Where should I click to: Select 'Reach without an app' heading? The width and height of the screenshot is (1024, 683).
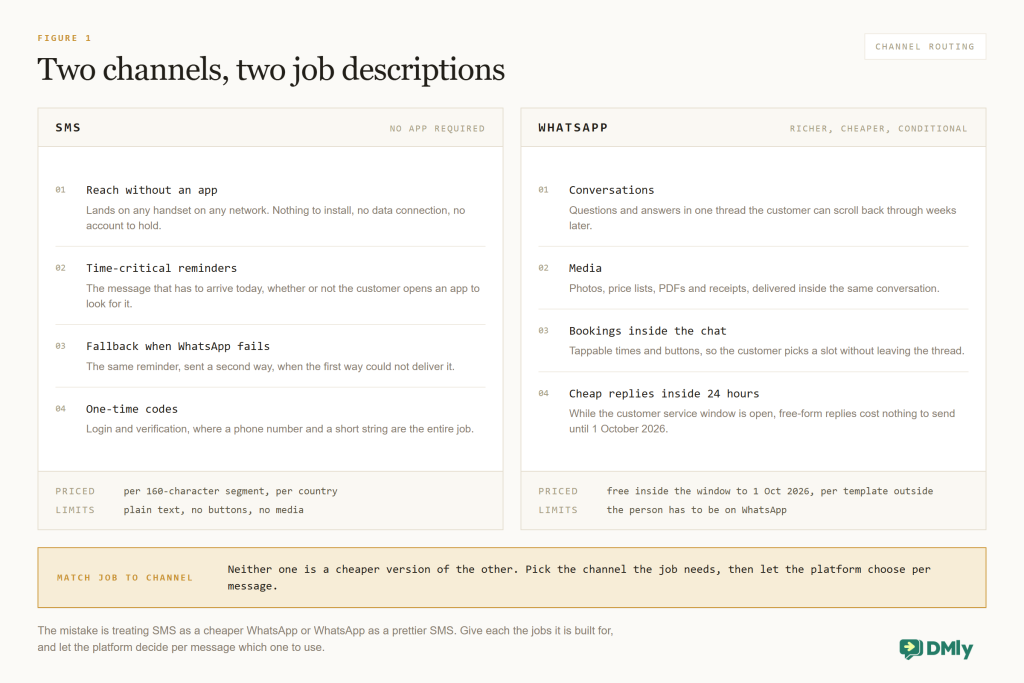tap(152, 190)
